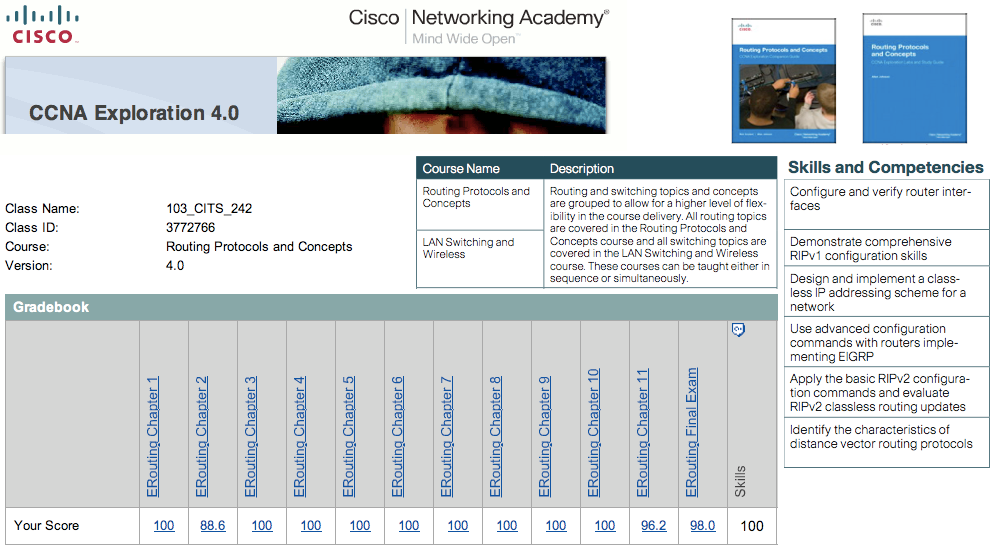Click the Skills badge icon in gradebook header
The image size is (992, 550).
pos(738,330)
